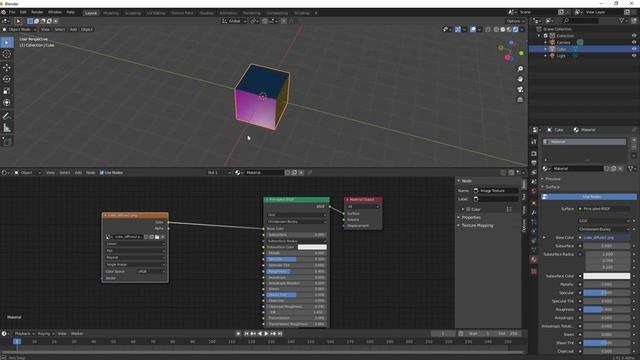The image size is (640, 360).
Task: Switch to Rendered viewport shading mode
Action: click(516, 29)
